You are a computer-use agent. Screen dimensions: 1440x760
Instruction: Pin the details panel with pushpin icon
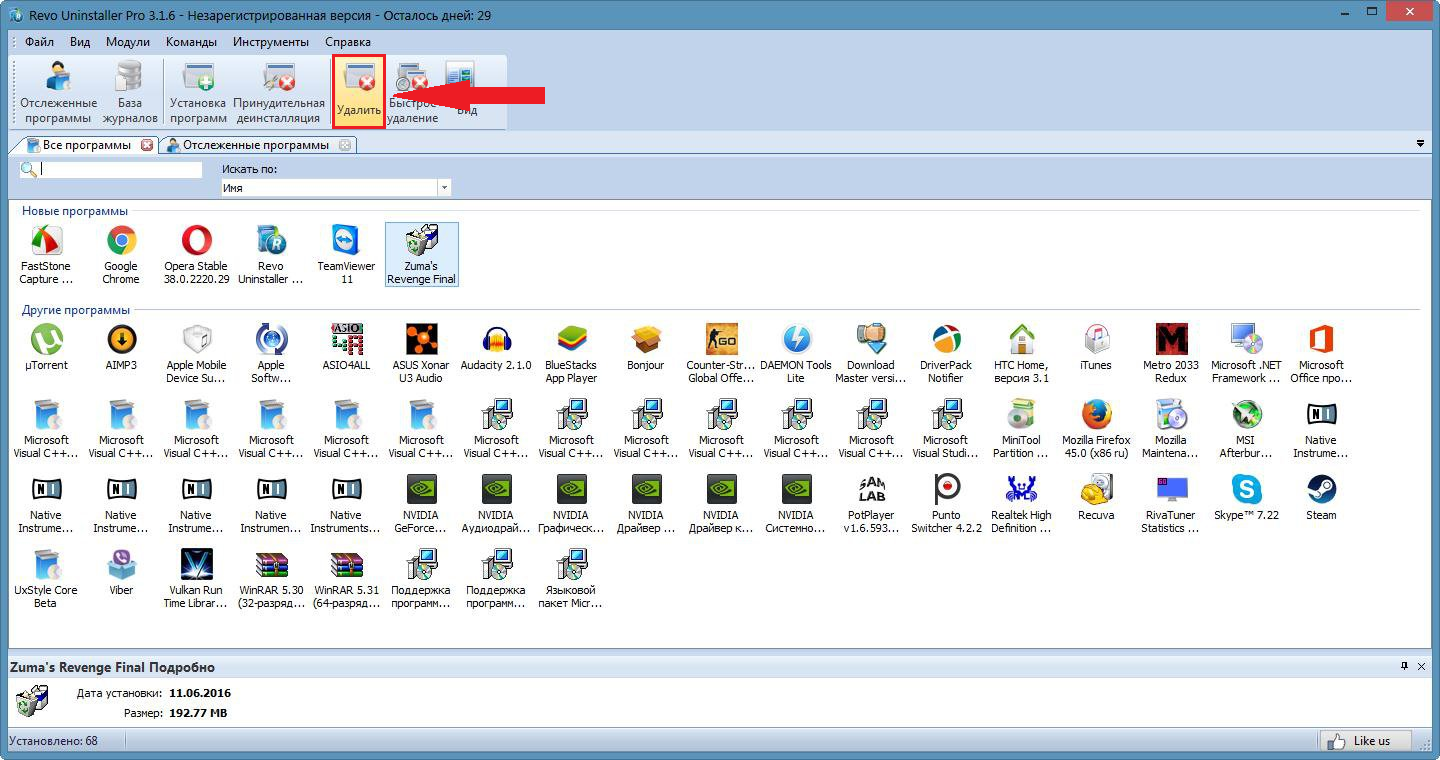[1404, 666]
